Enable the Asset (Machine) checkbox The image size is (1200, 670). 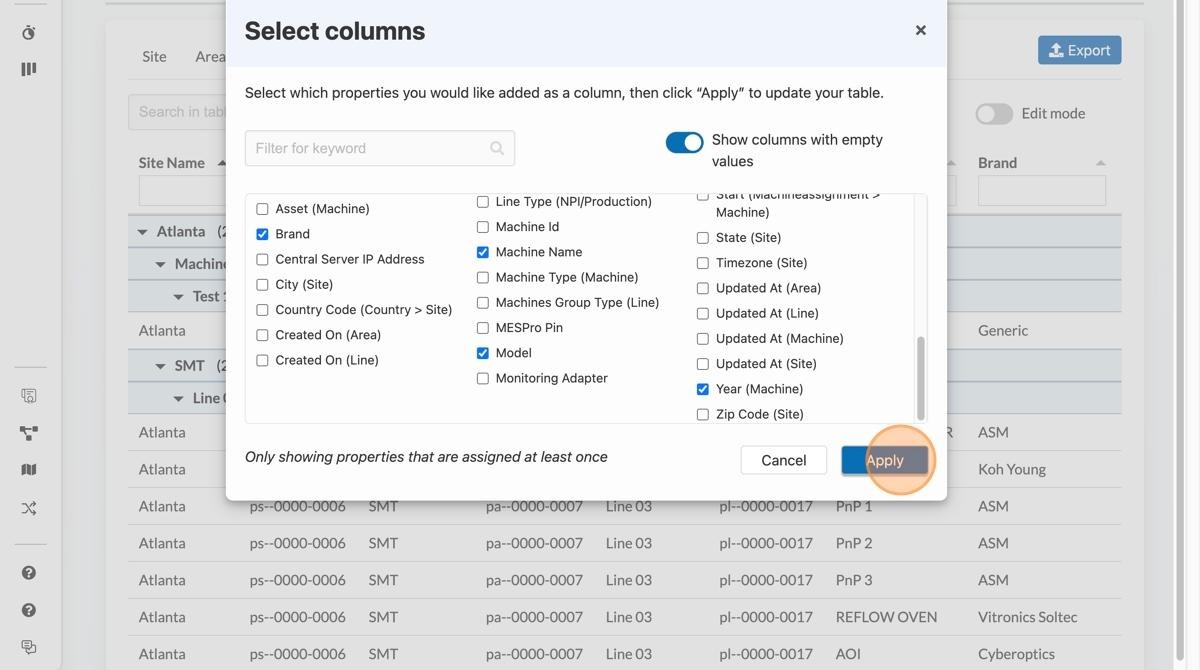pyautogui.click(x=262, y=208)
